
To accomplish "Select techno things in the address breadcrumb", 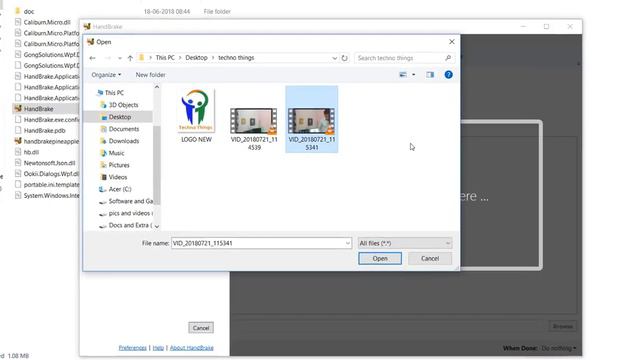I will point(236,58).
